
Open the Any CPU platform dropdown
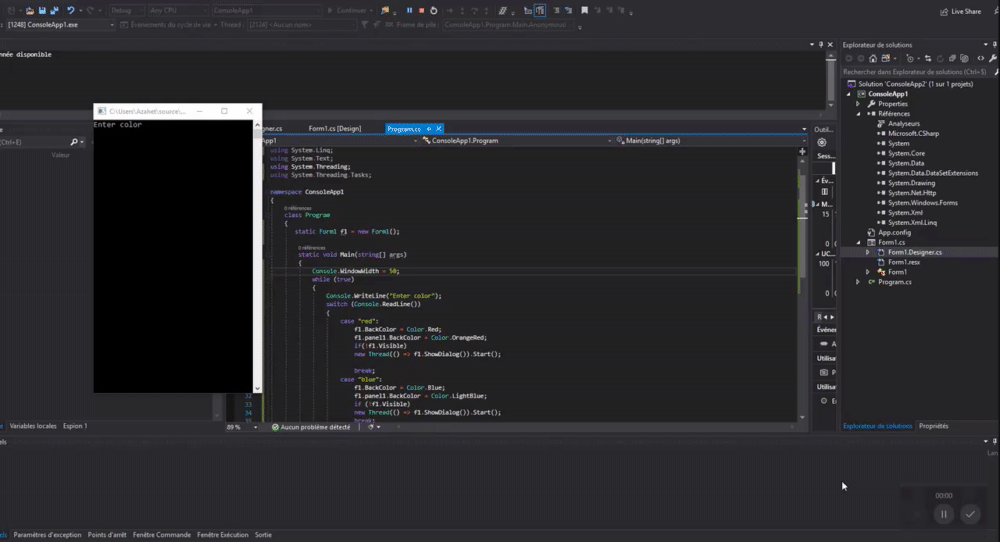point(177,10)
